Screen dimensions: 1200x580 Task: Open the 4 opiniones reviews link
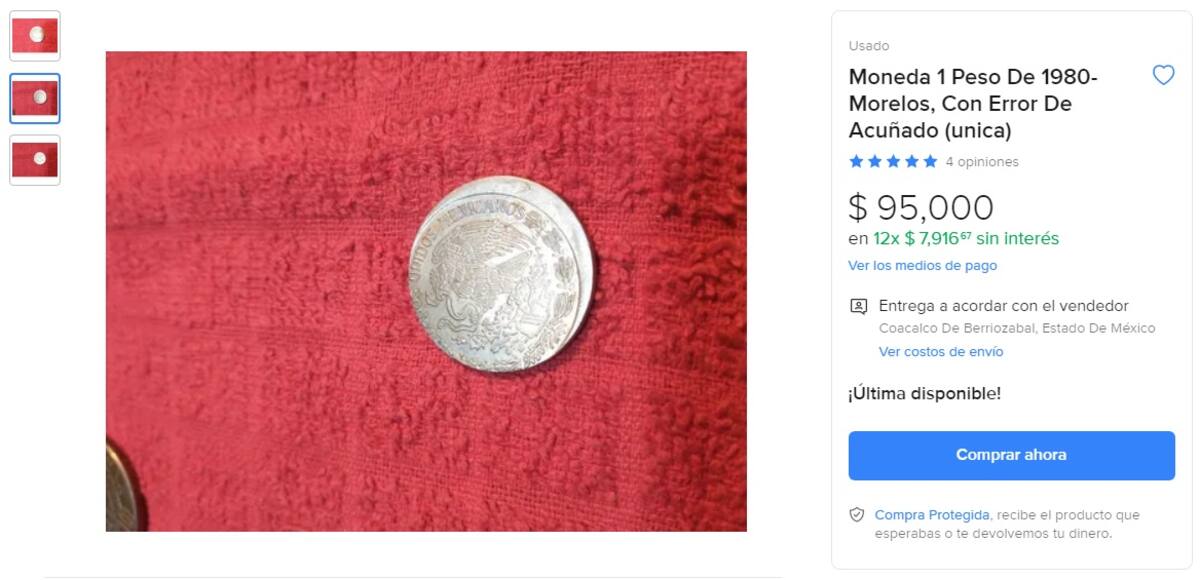[x=982, y=162]
